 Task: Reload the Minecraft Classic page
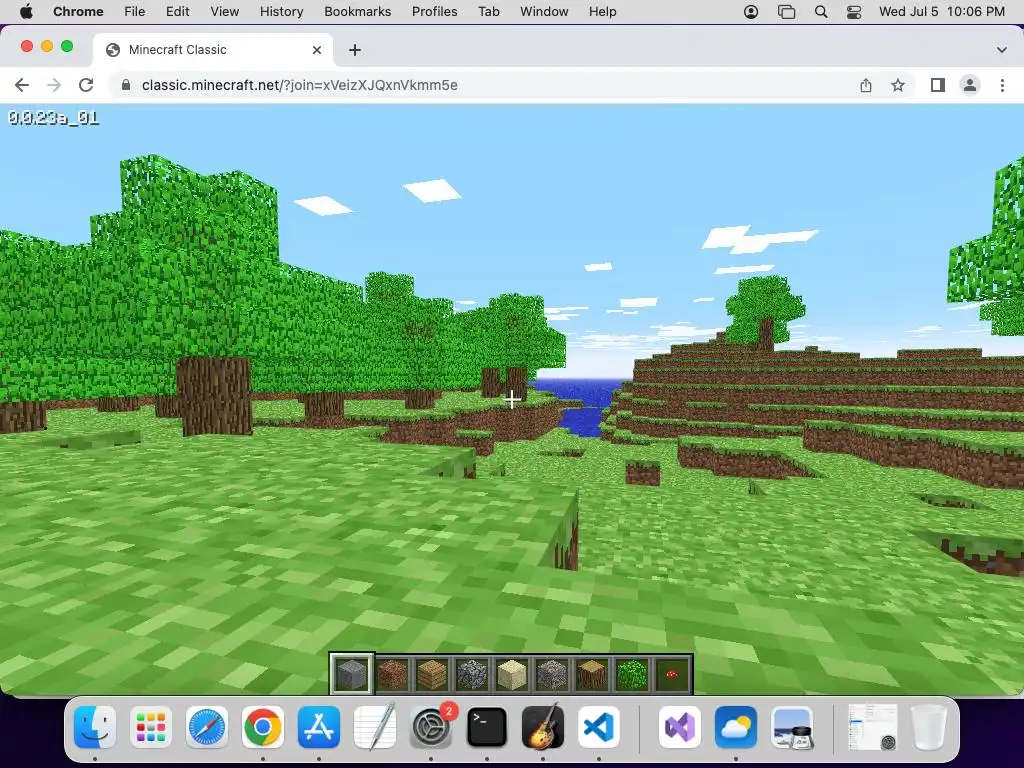pyautogui.click(x=86, y=85)
